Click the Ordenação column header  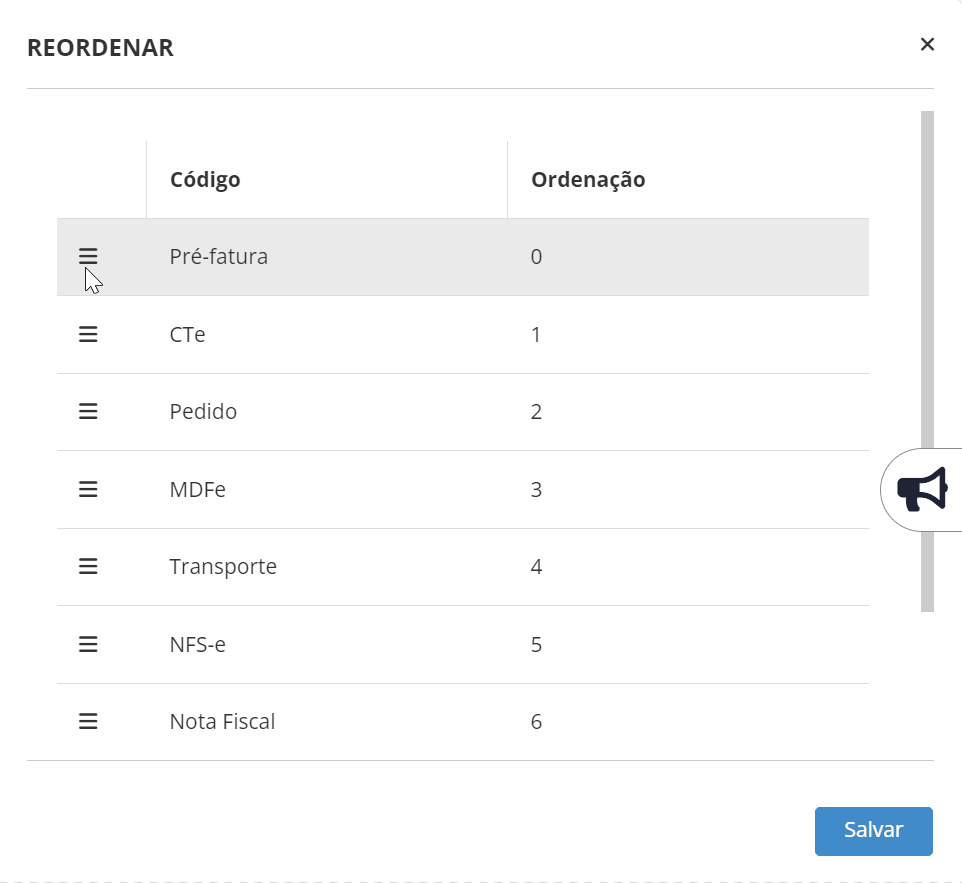pos(588,180)
